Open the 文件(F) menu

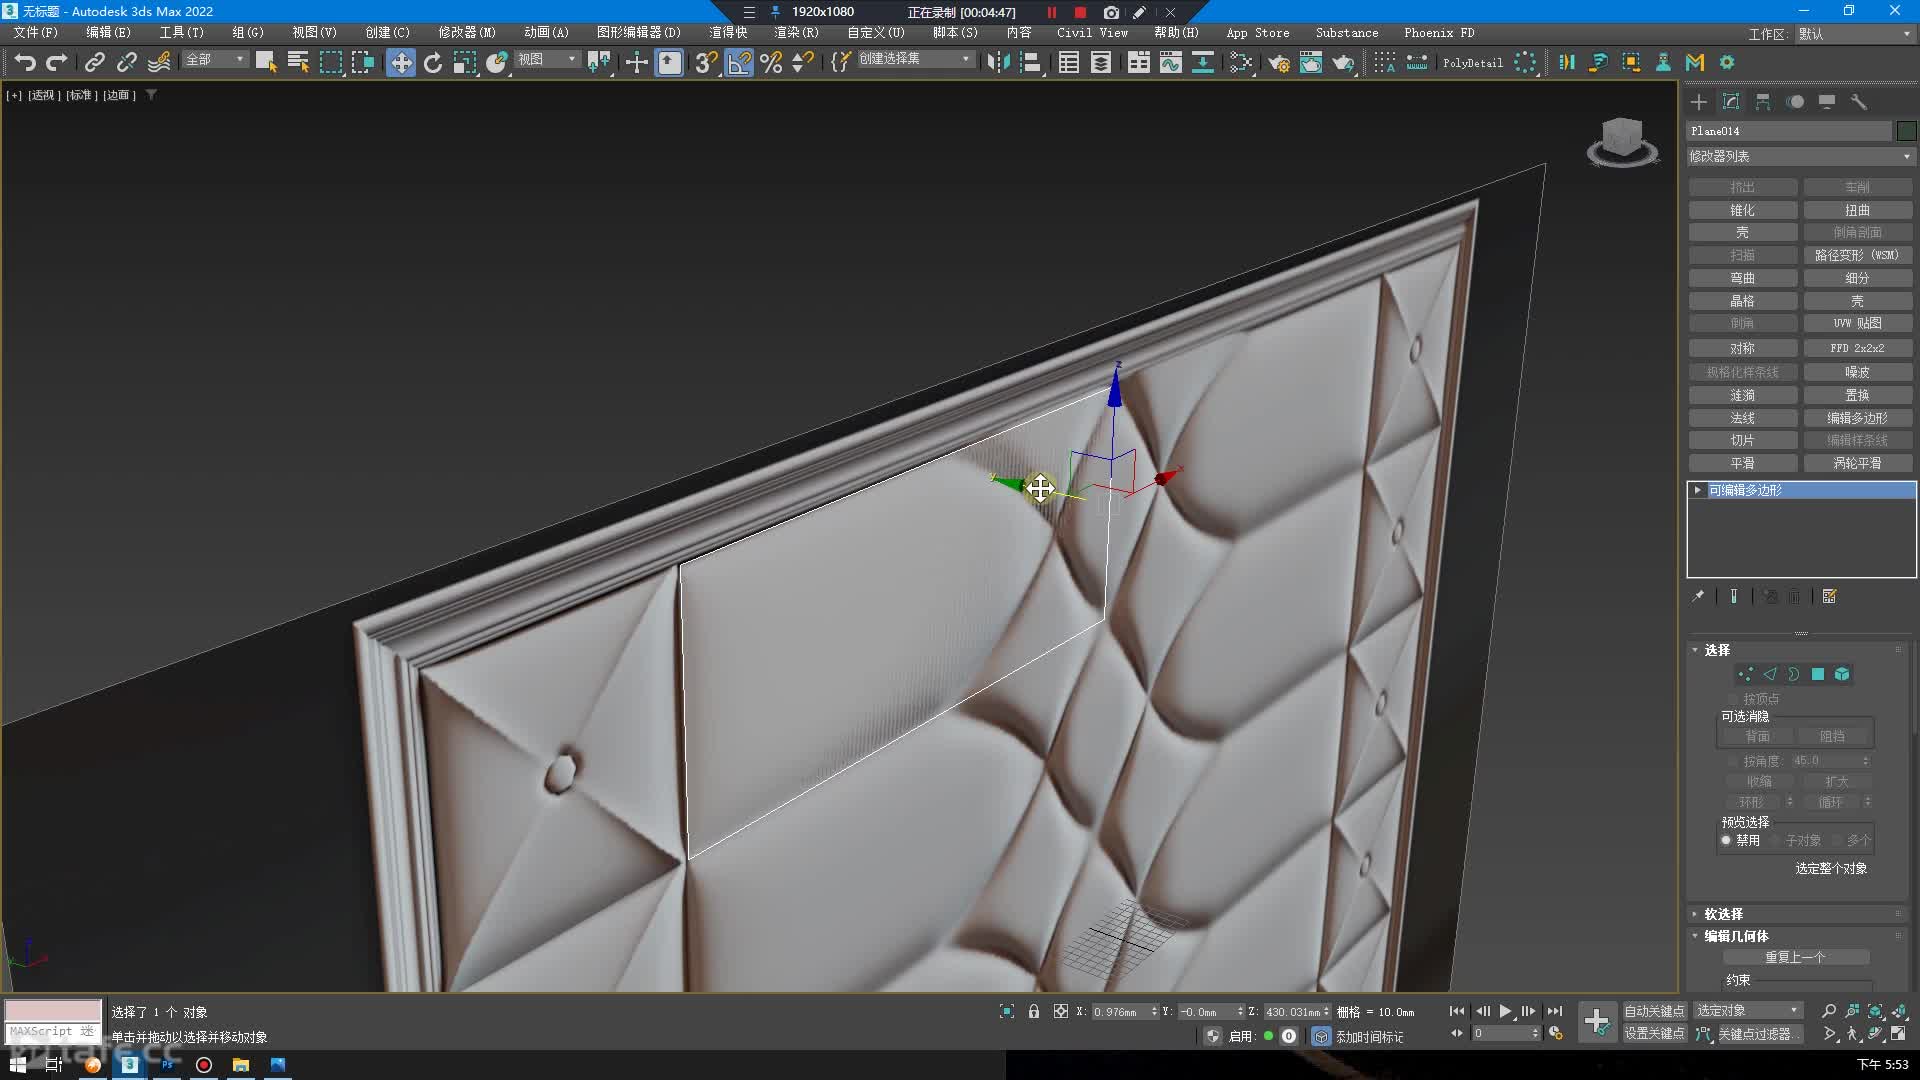click(x=36, y=33)
